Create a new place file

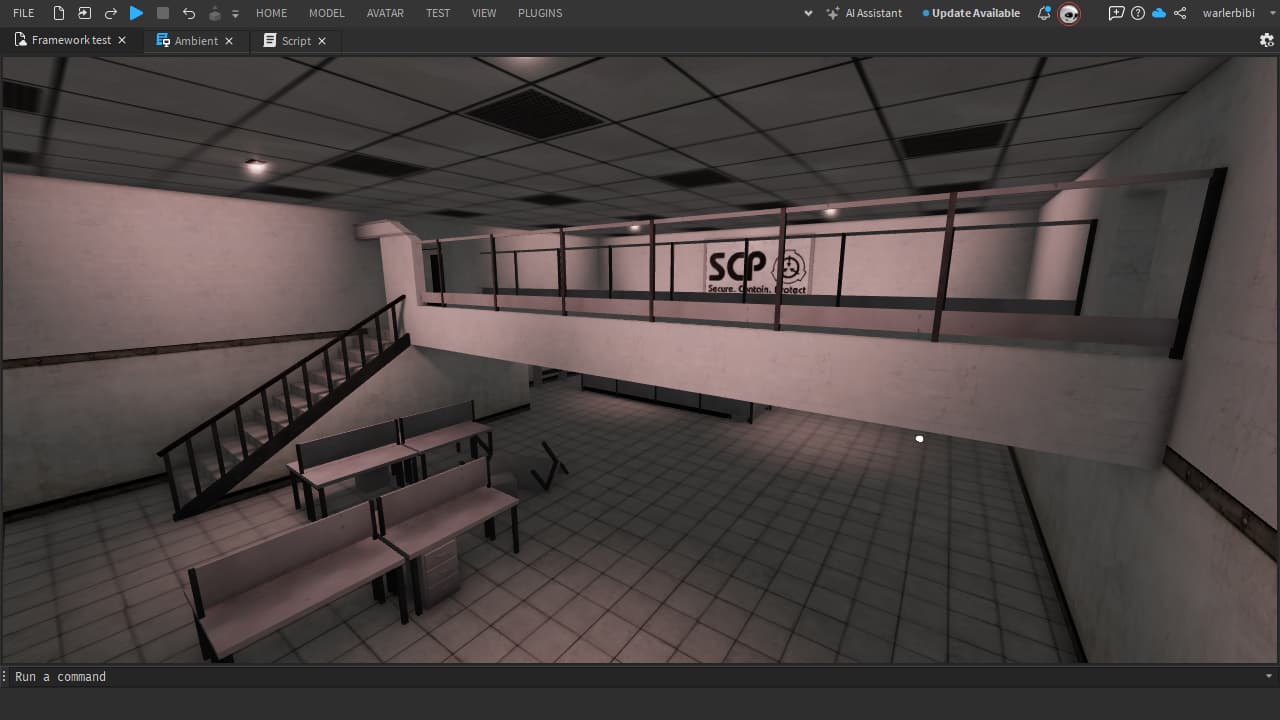(58, 12)
